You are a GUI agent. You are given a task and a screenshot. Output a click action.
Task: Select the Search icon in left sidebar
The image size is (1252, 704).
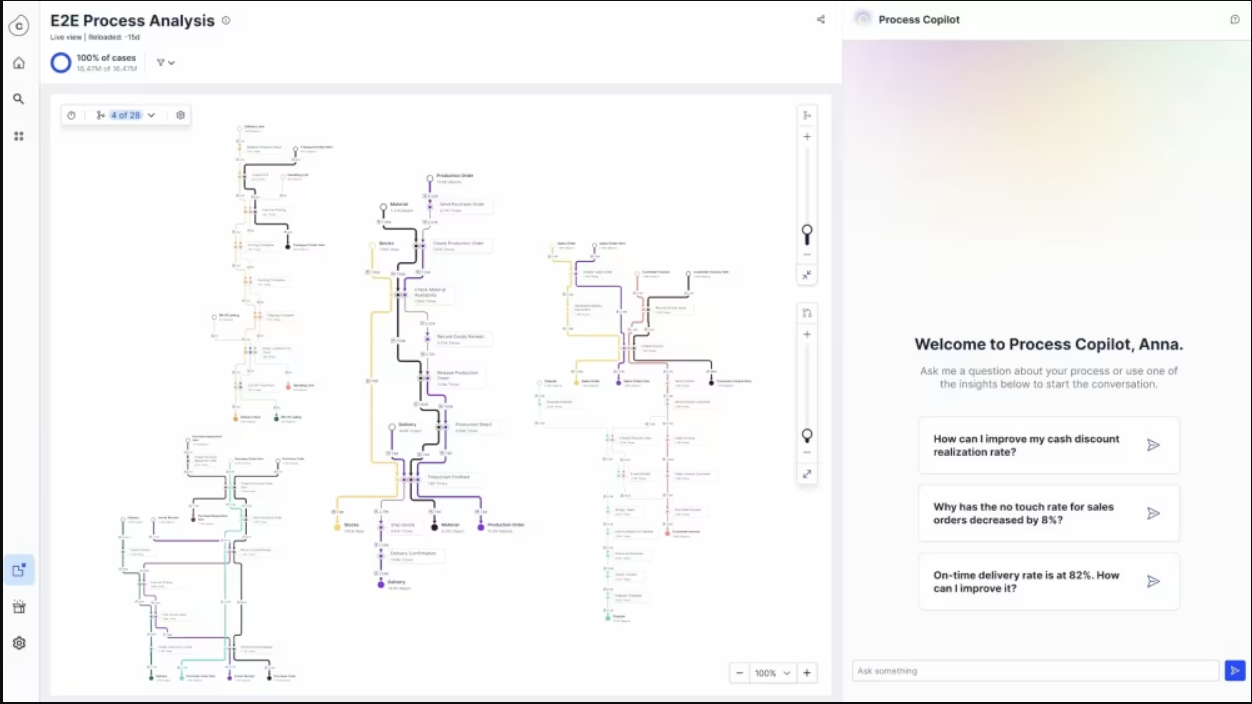coord(19,99)
